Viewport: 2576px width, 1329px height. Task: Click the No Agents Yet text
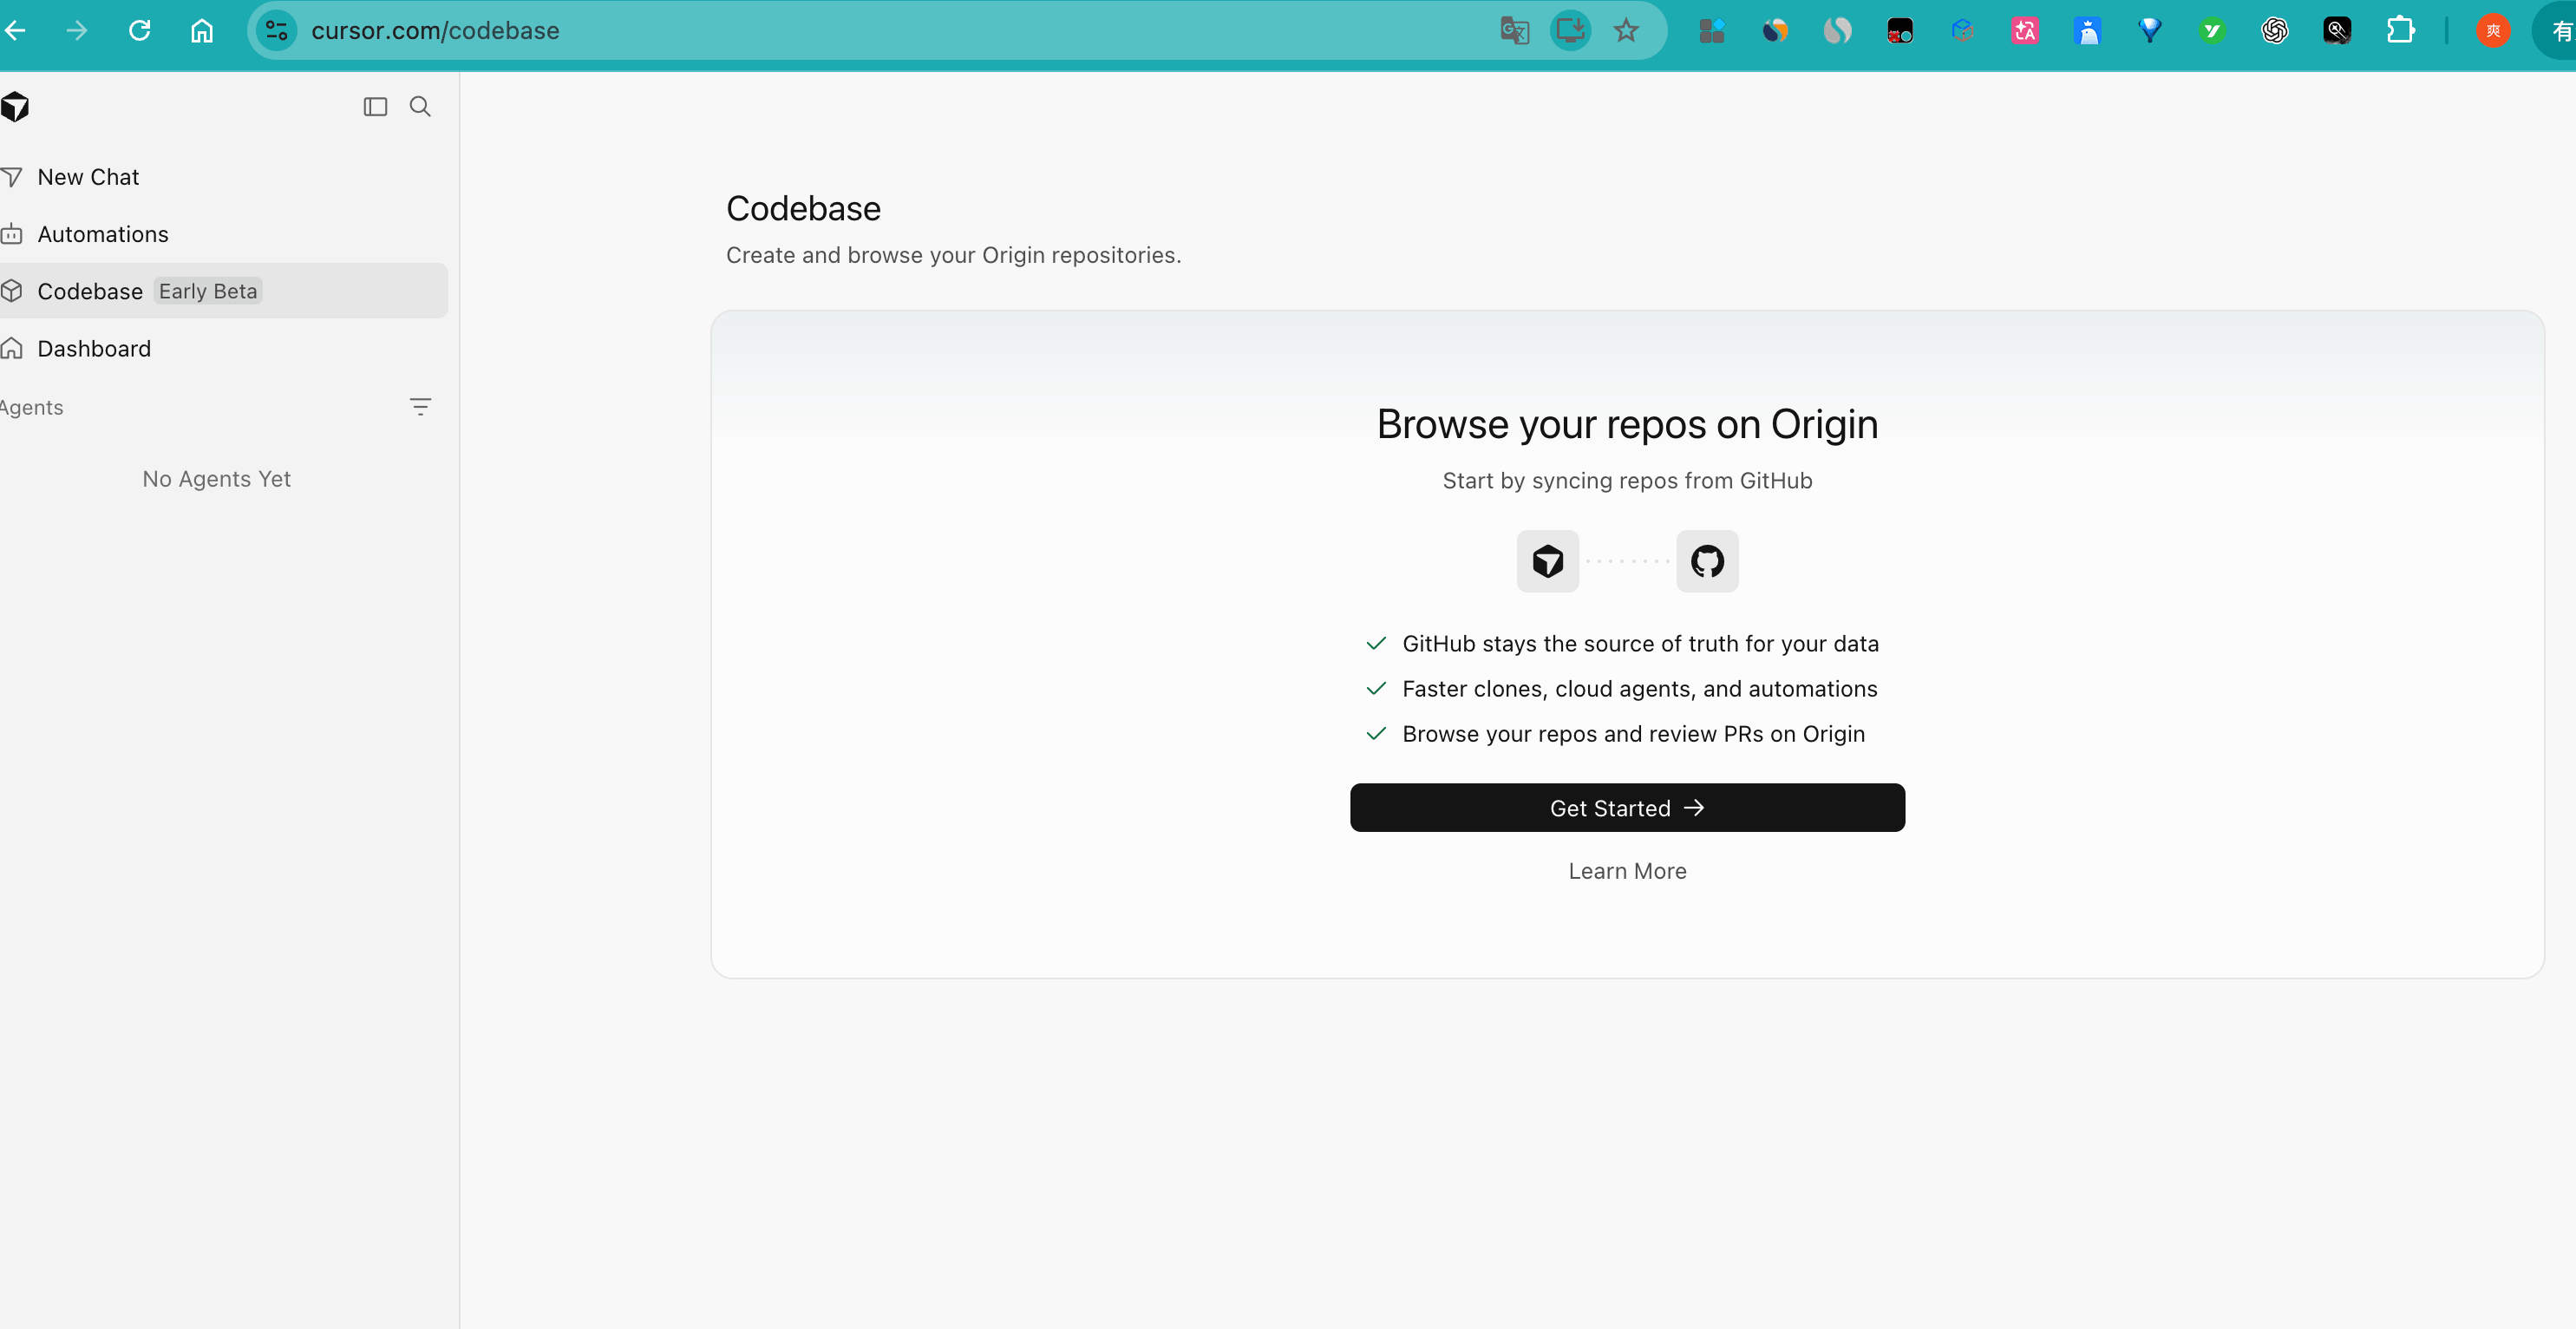pos(217,479)
